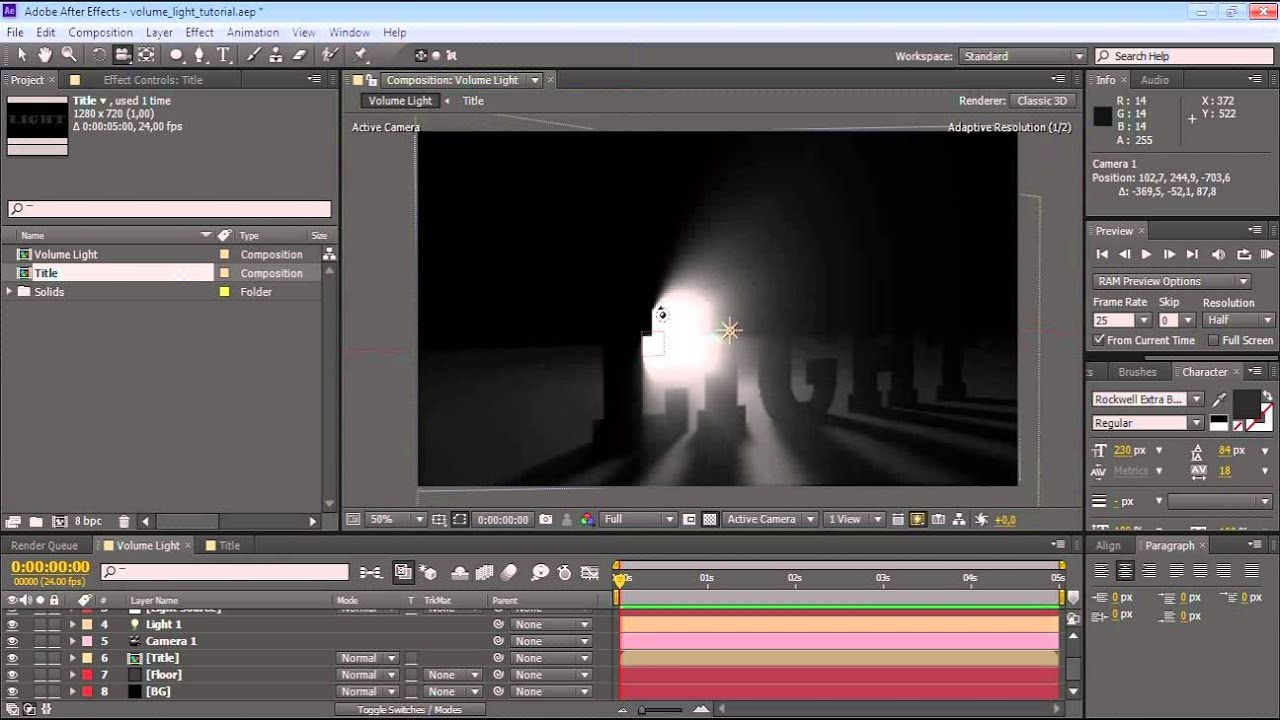Delete selected project item with trash icon
This screenshot has height=720, width=1280.
tap(124, 521)
